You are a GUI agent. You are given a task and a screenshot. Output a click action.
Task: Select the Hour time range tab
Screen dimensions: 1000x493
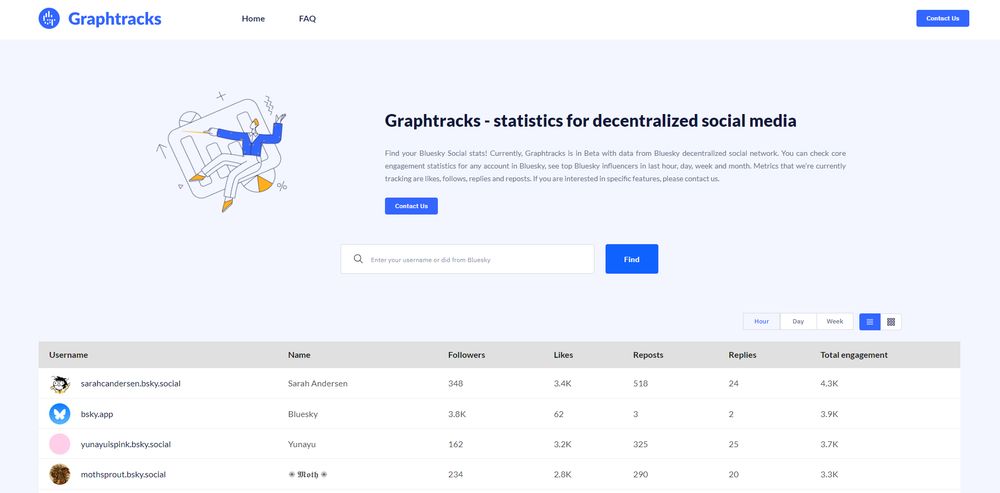(761, 321)
